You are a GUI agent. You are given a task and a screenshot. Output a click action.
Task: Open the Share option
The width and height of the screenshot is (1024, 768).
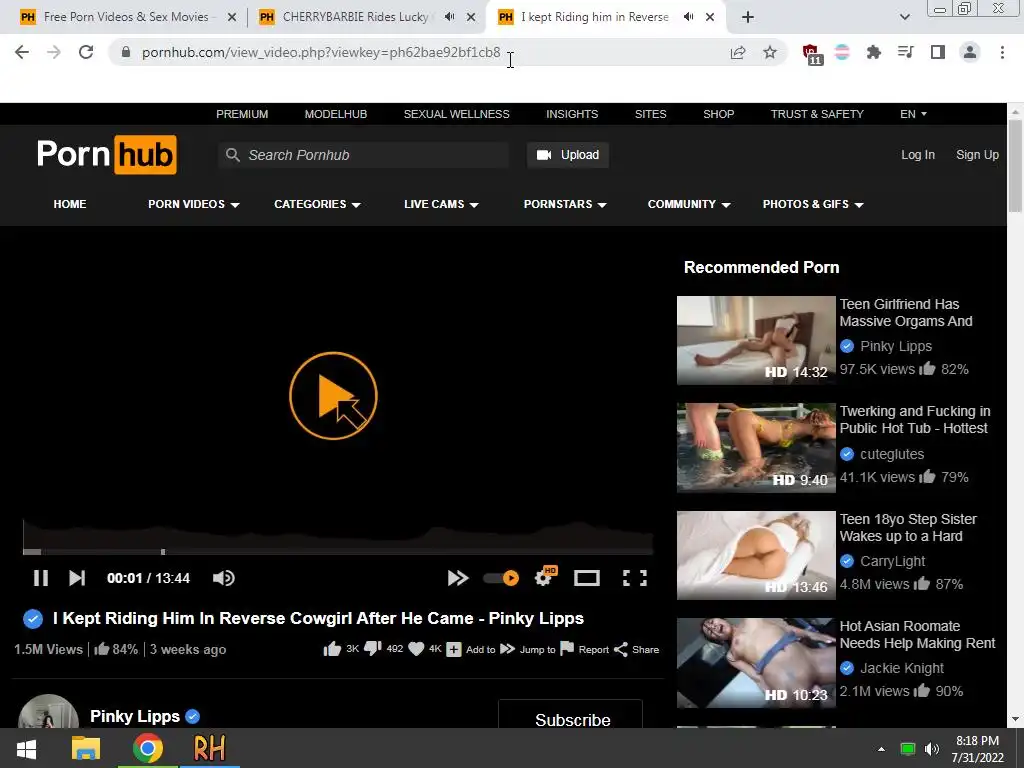pyautogui.click(x=637, y=649)
